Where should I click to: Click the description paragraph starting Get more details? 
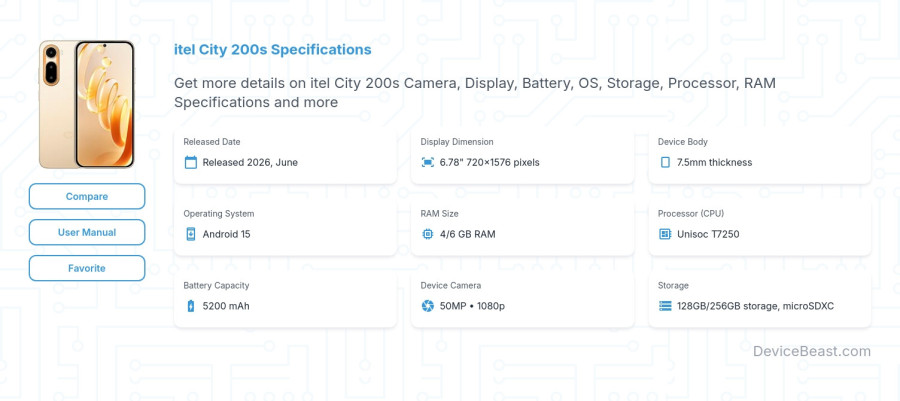tap(475, 92)
